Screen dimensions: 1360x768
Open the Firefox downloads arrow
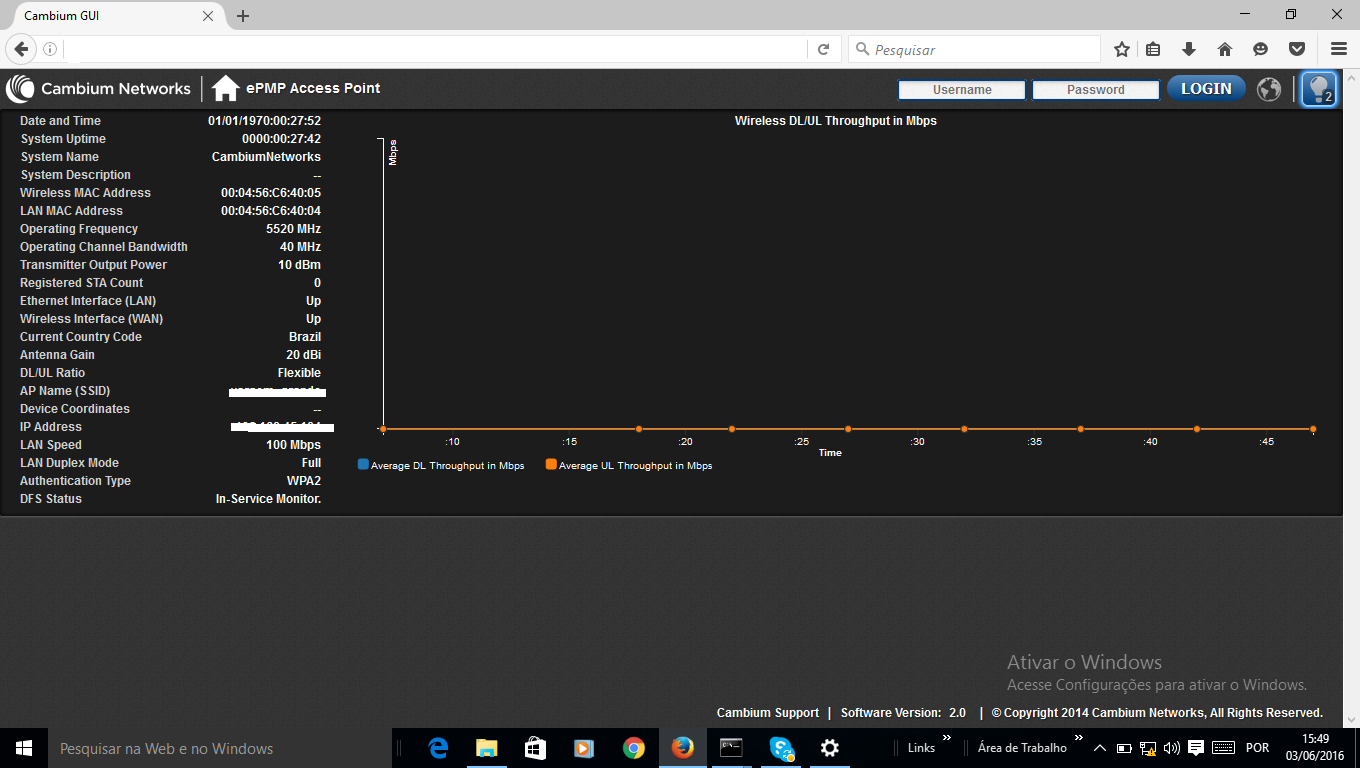[x=1189, y=49]
